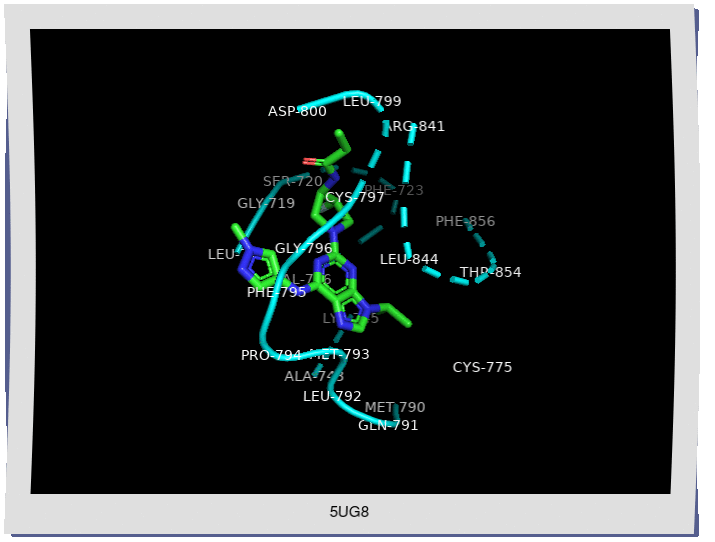The height and width of the screenshot is (542, 715).
Task: Click the GLN-791 residue label
Action: click(x=388, y=425)
